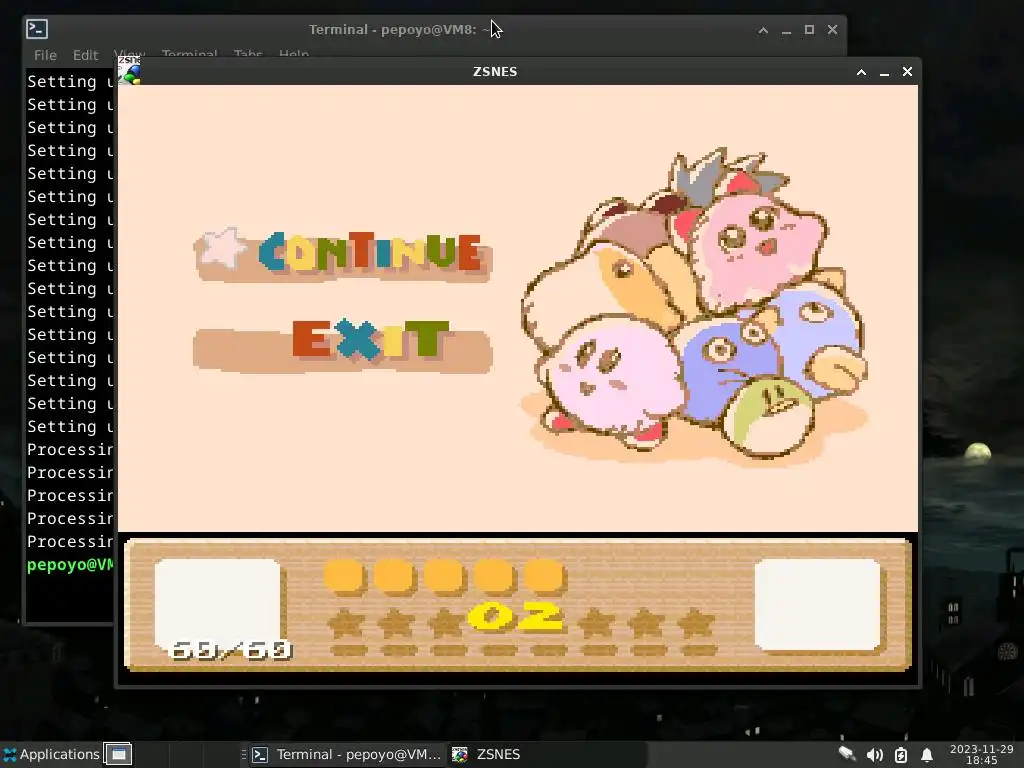Click the network connection tray icon

click(x=847, y=754)
